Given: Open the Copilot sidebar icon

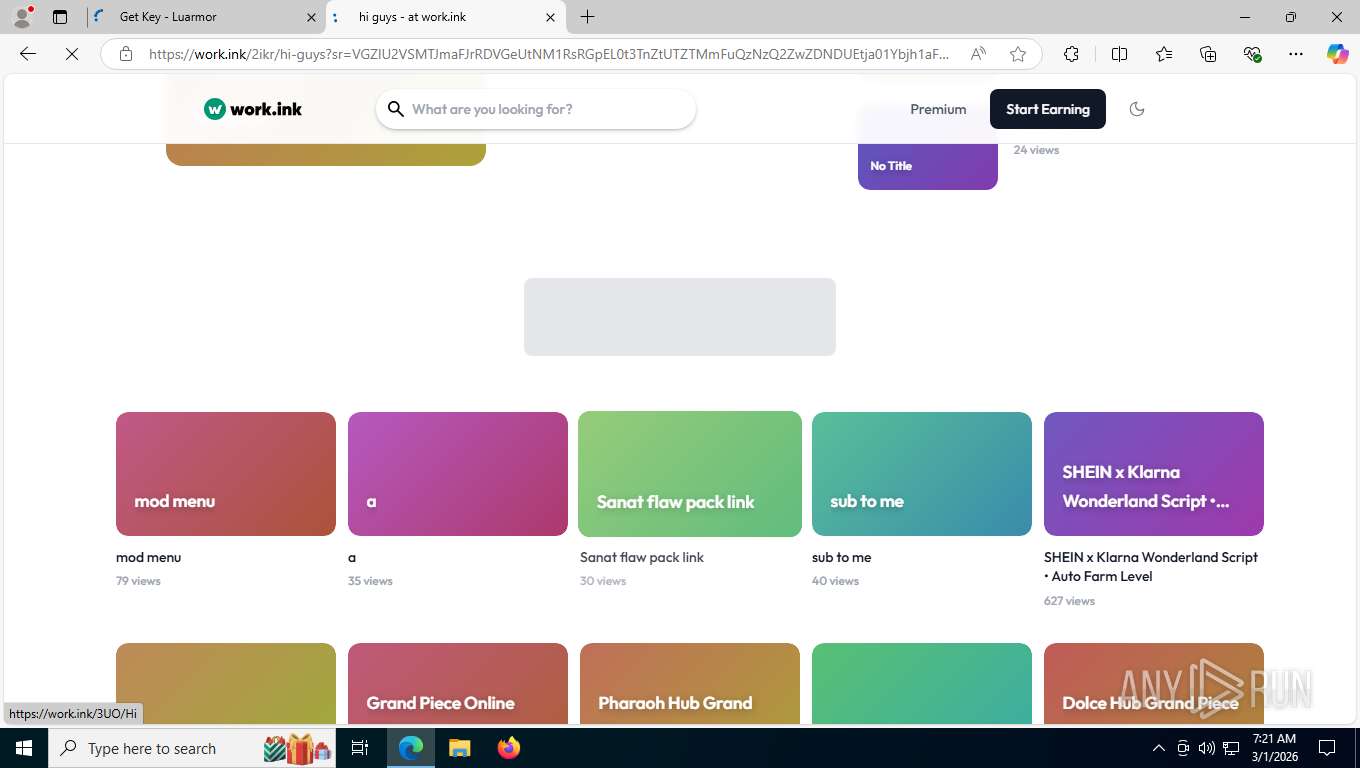Looking at the screenshot, I should tap(1337, 54).
